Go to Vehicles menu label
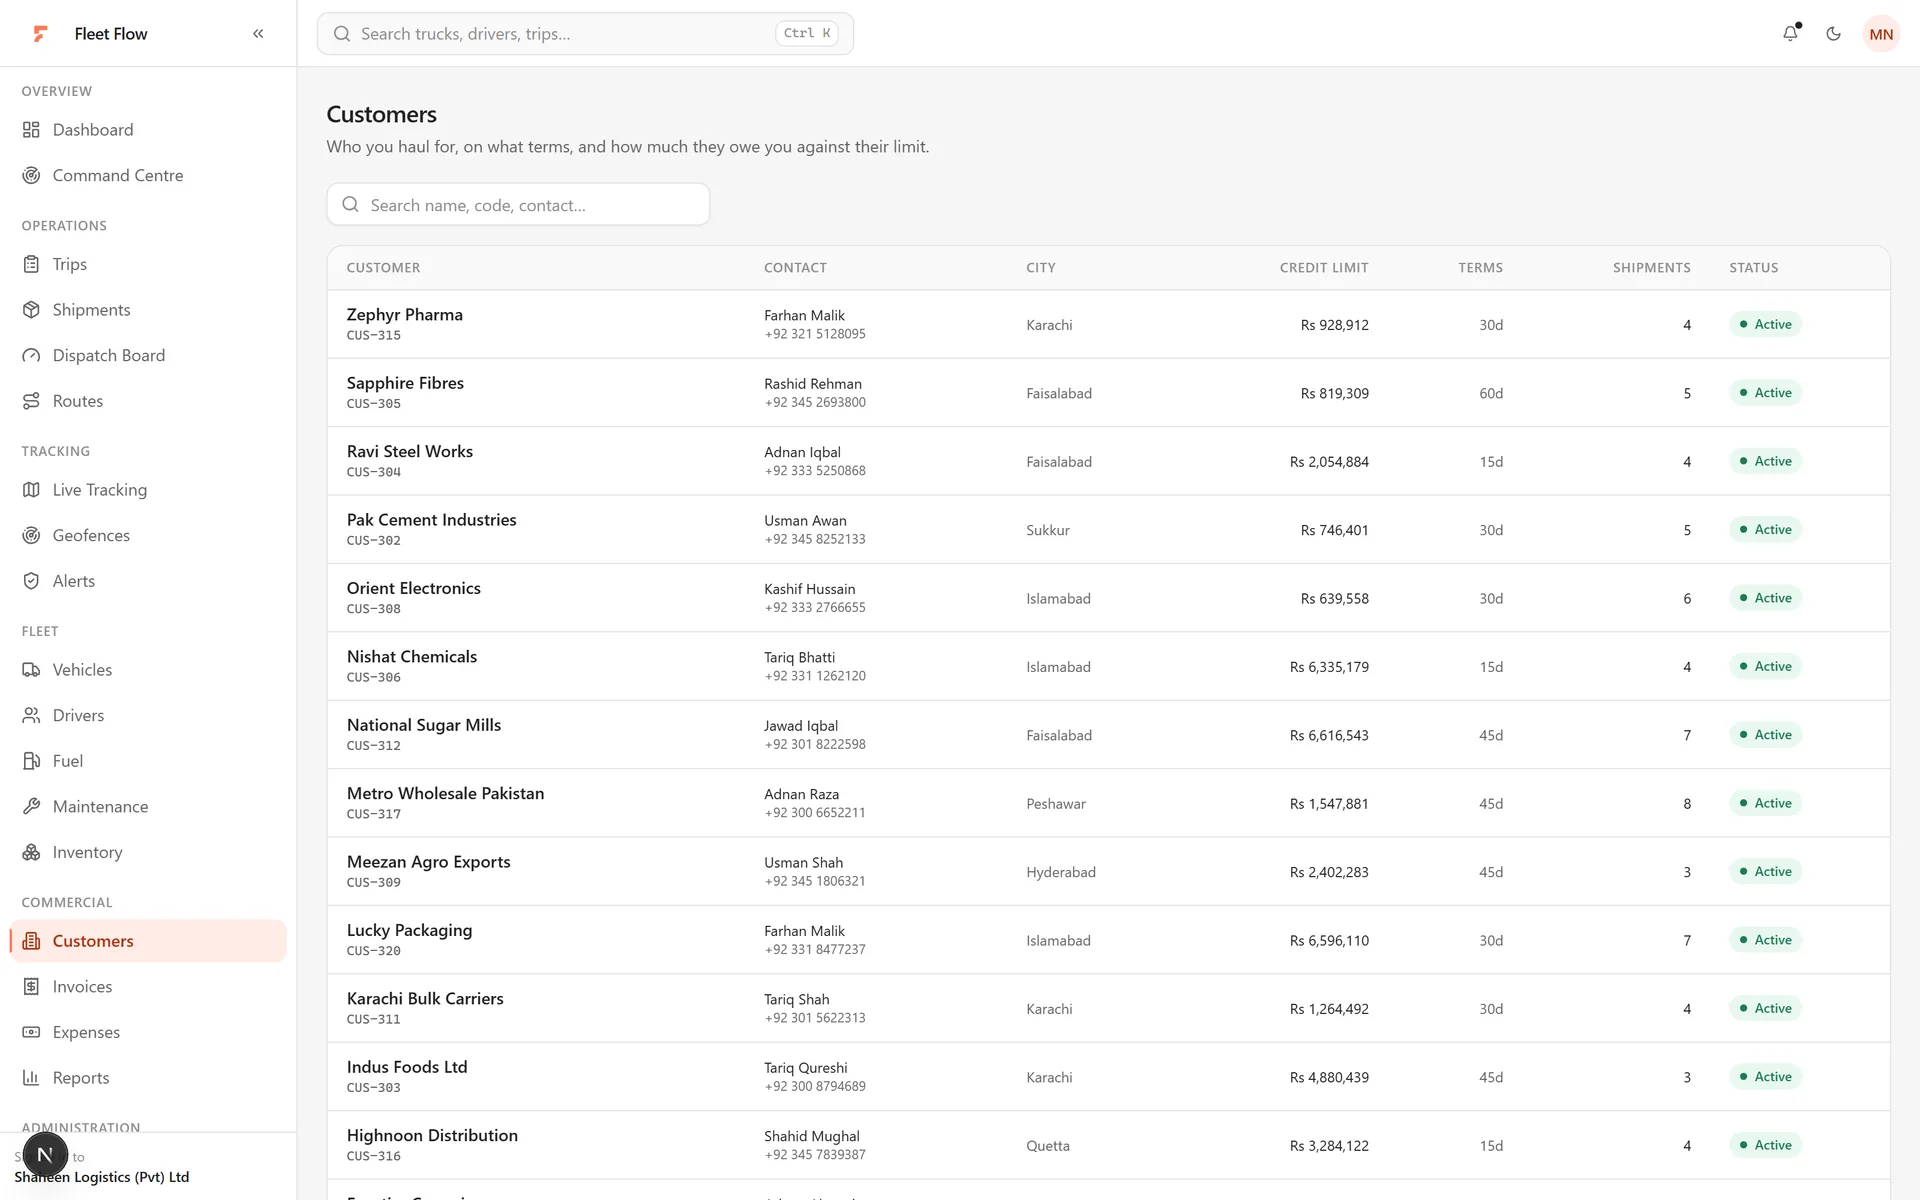Image resolution: width=1920 pixels, height=1200 pixels. (82, 670)
